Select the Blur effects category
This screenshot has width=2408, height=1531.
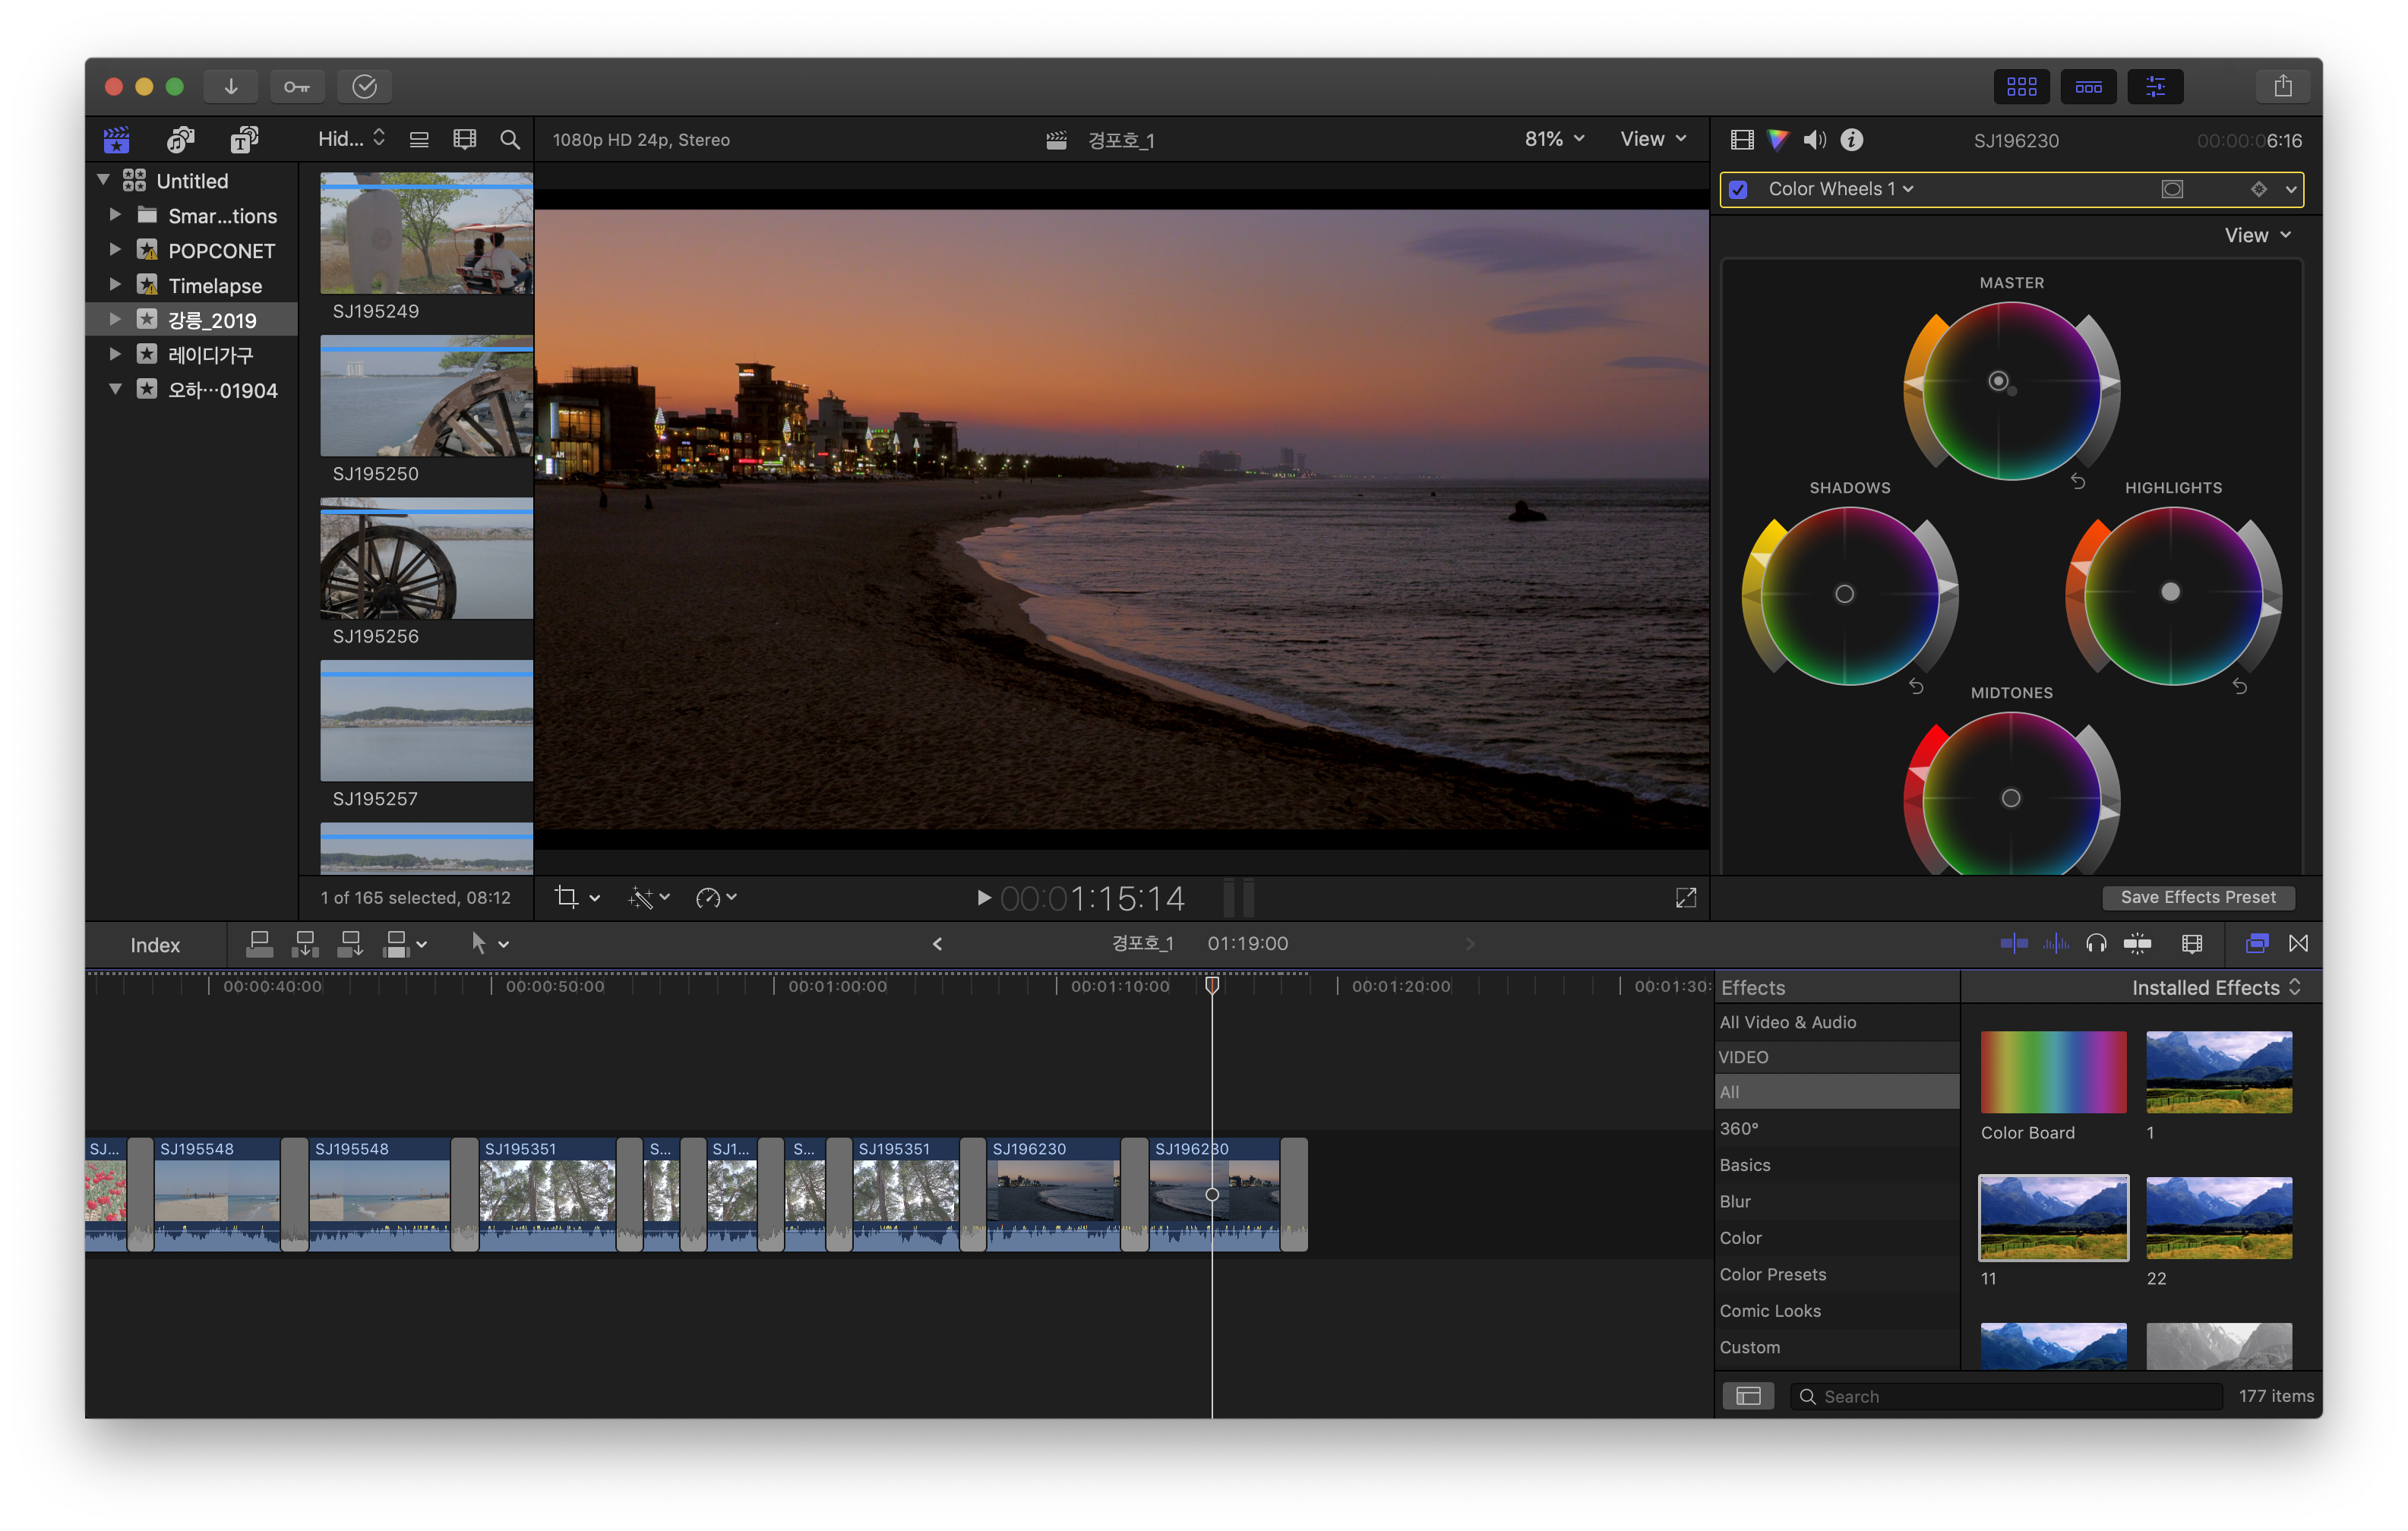[1735, 1201]
